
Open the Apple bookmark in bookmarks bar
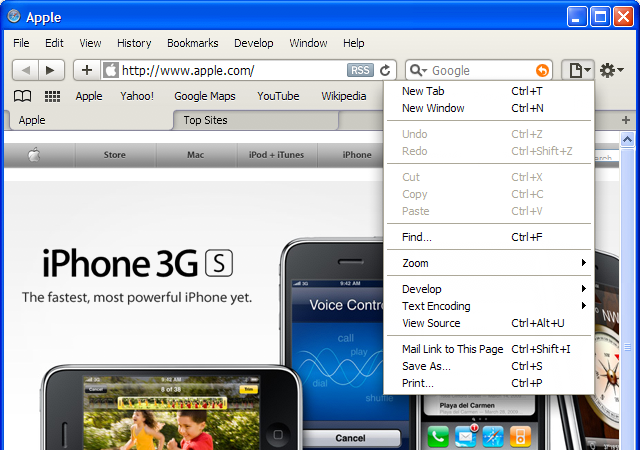point(89,96)
